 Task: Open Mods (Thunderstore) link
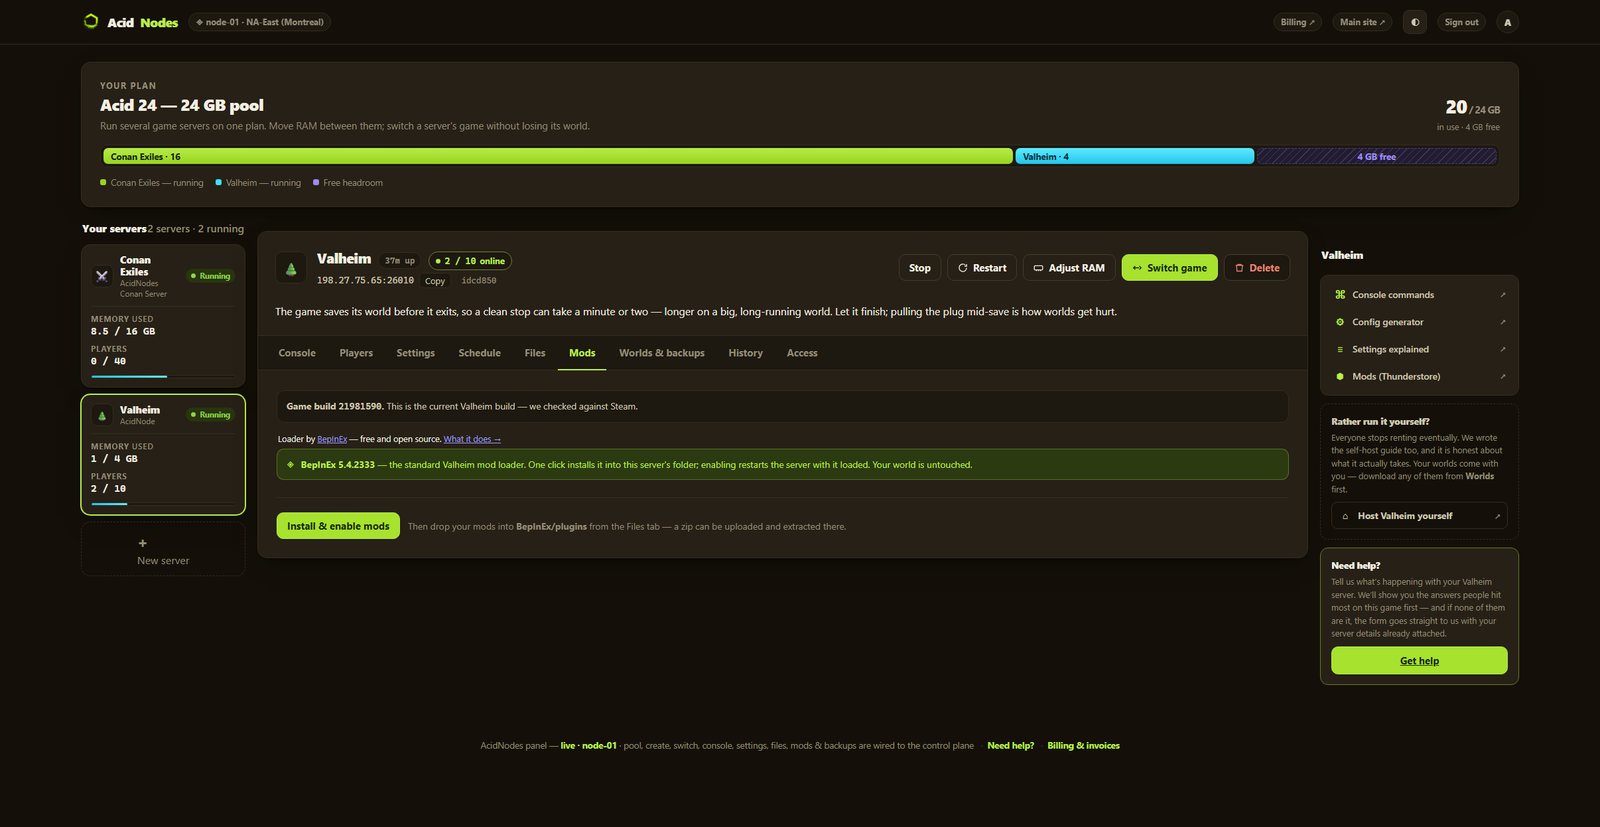pos(1419,376)
